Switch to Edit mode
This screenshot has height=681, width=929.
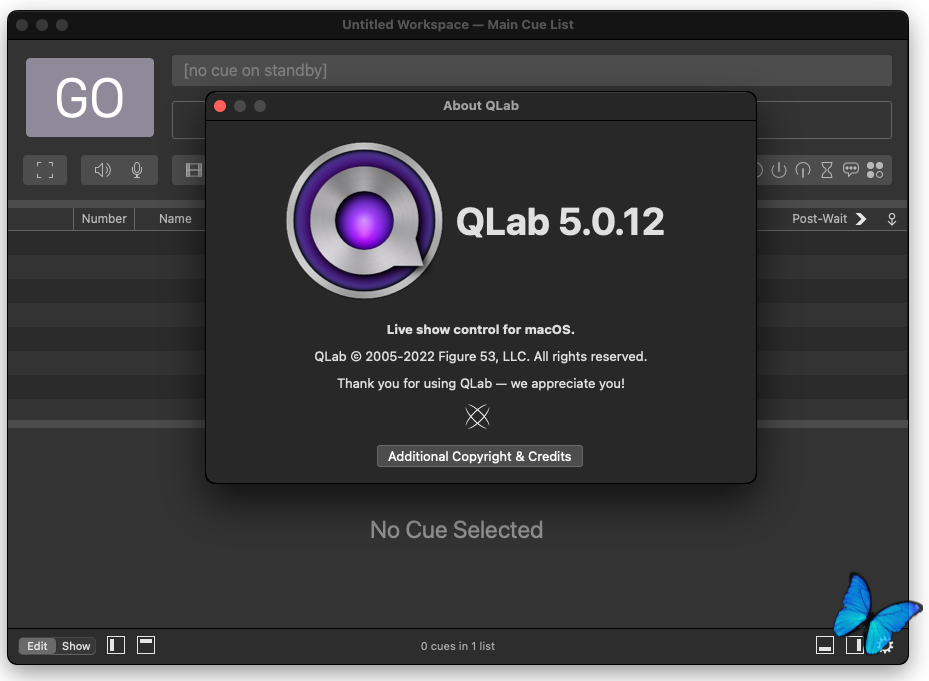pyautogui.click(x=37, y=646)
